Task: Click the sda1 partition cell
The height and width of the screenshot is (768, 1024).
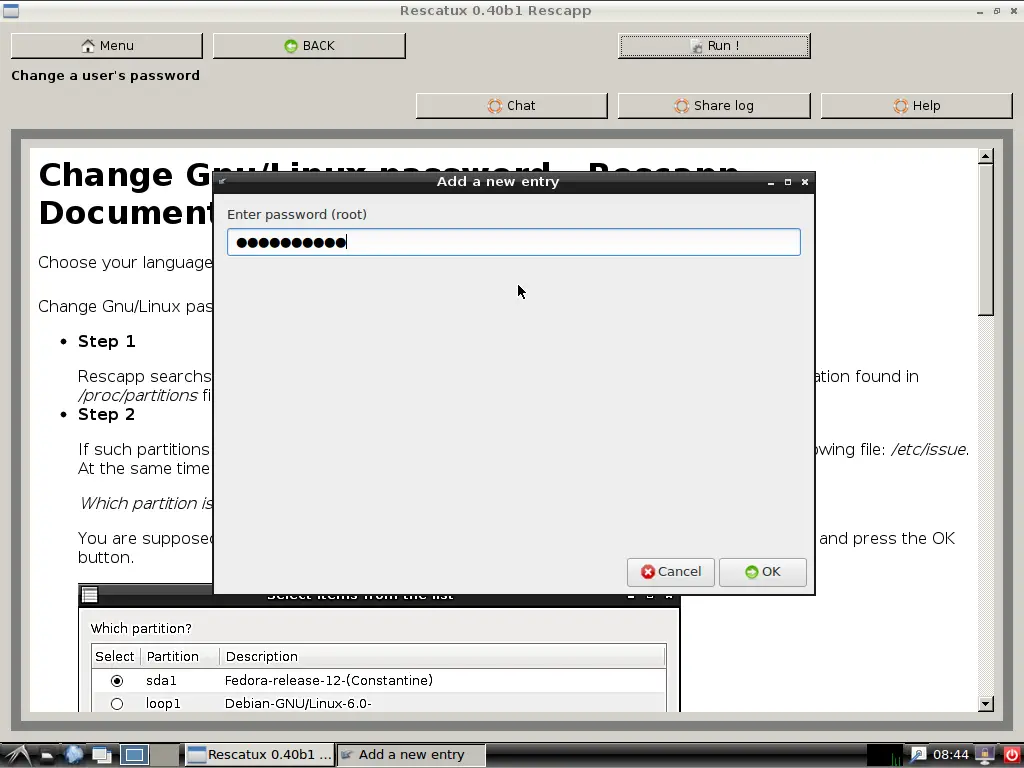Action: coord(161,680)
